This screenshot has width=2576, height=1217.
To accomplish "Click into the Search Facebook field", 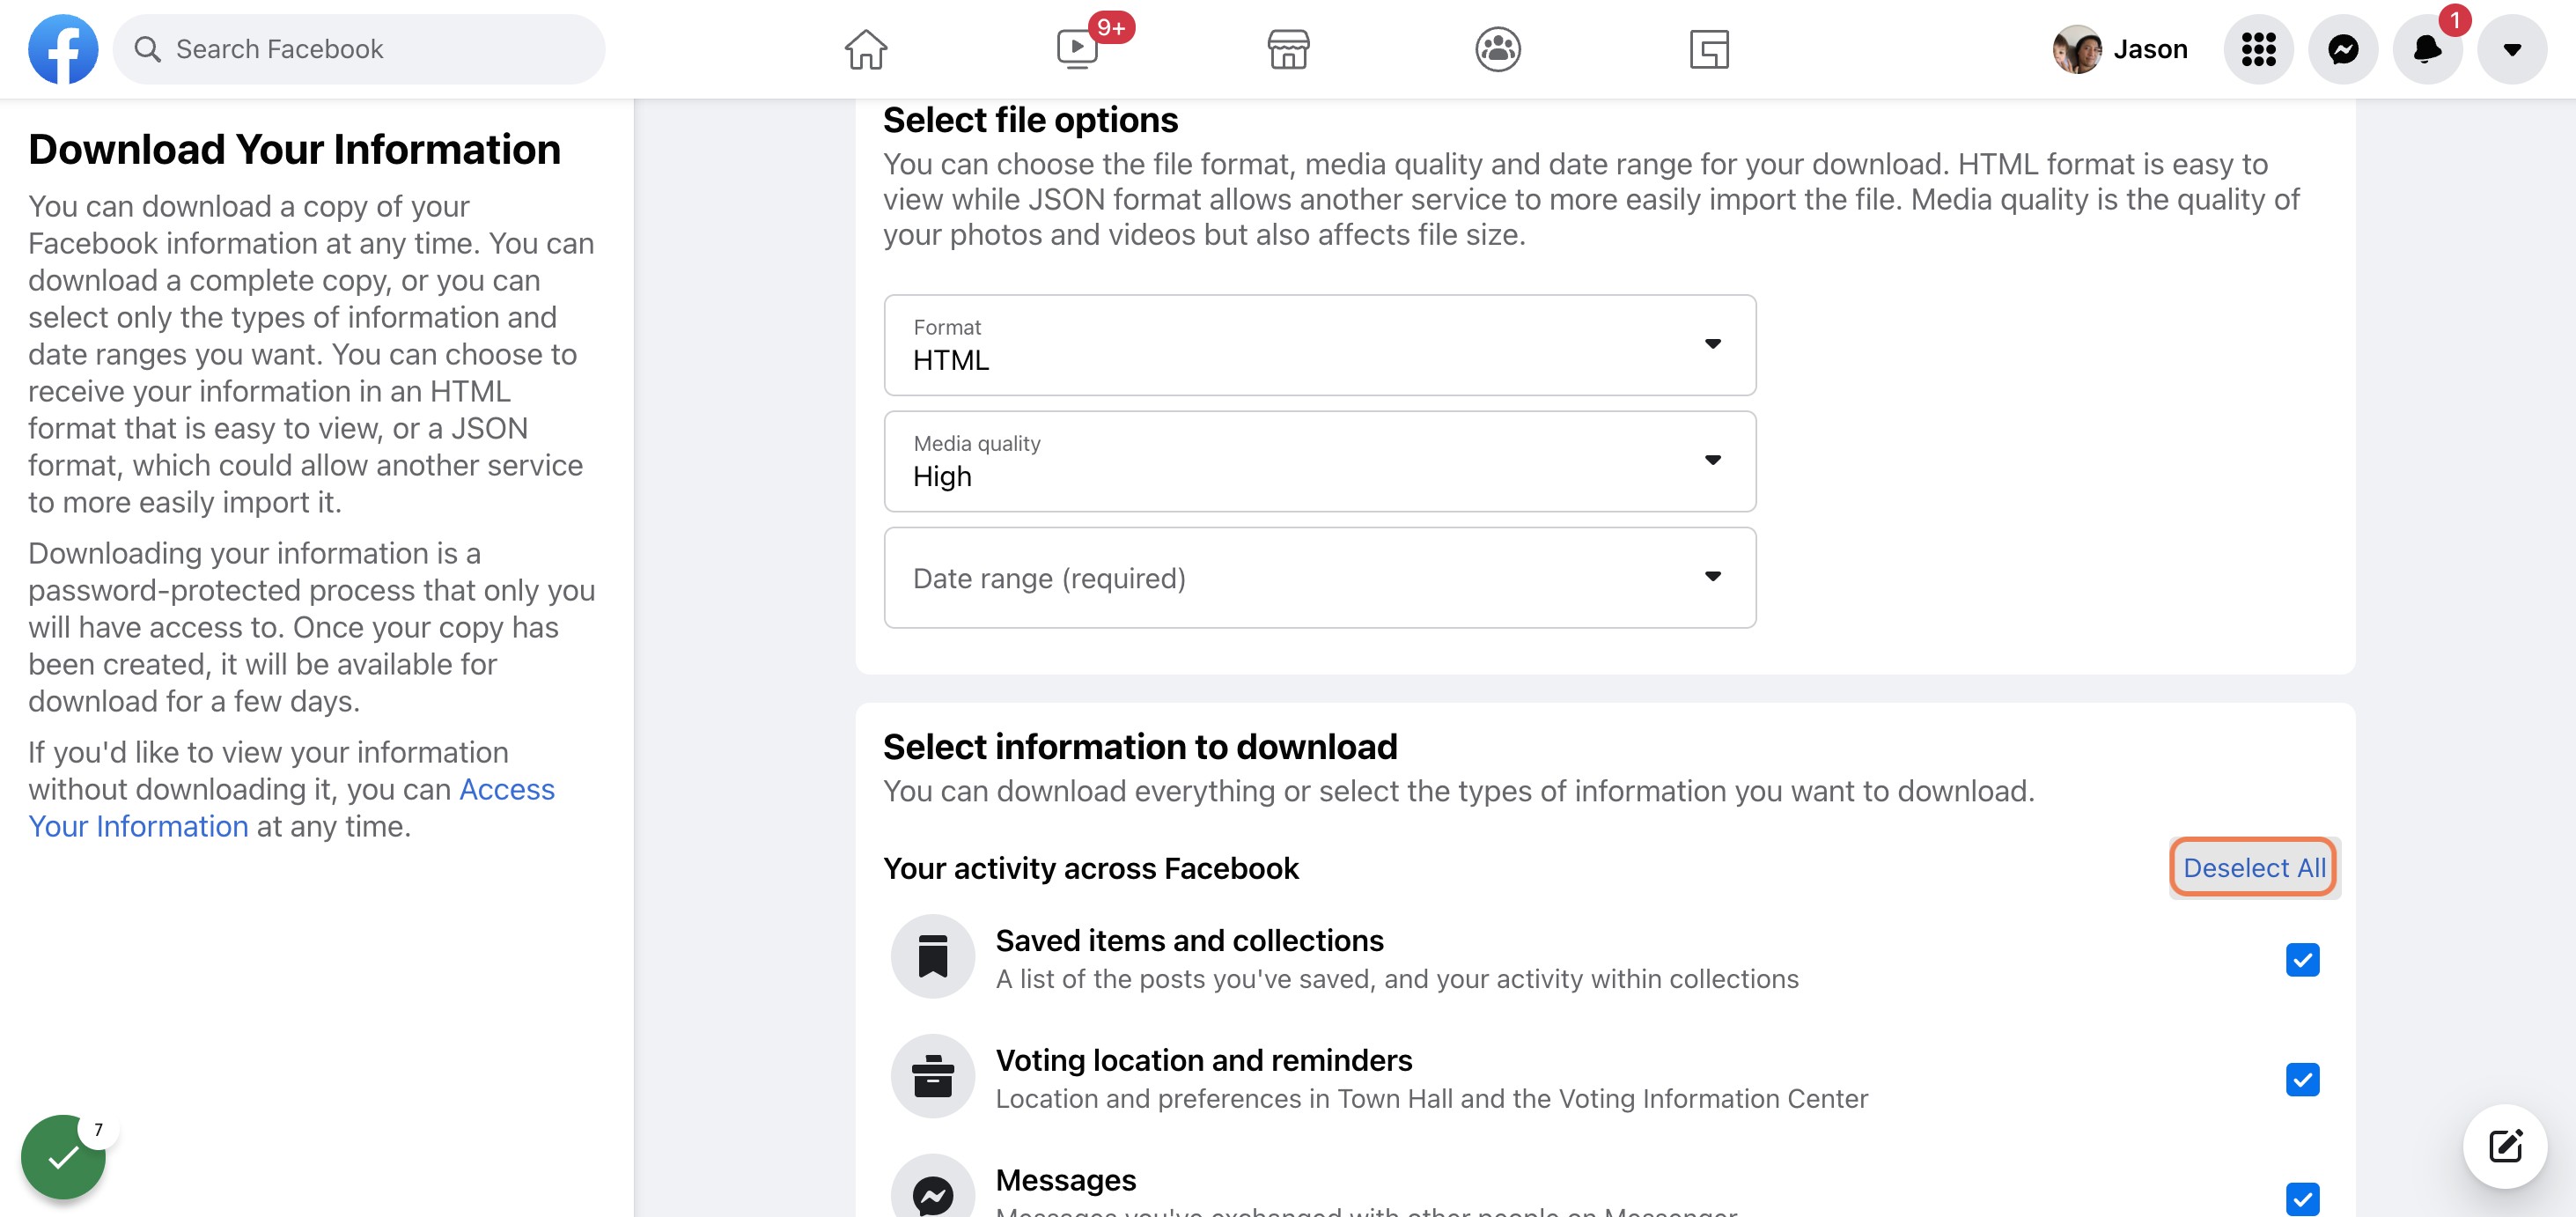I will [x=359, y=49].
